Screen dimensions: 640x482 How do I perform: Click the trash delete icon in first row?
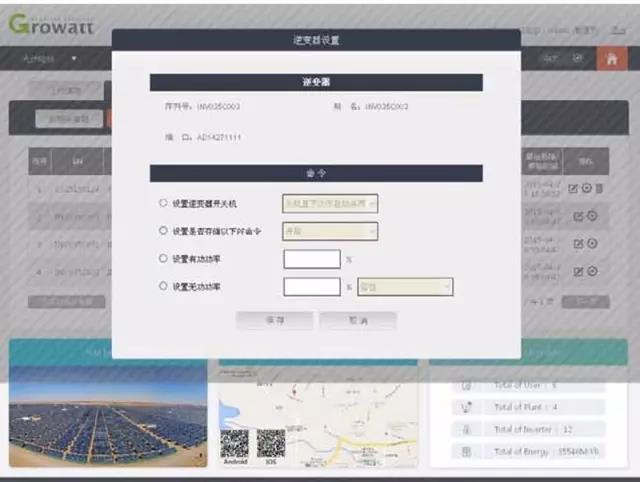click(599, 189)
